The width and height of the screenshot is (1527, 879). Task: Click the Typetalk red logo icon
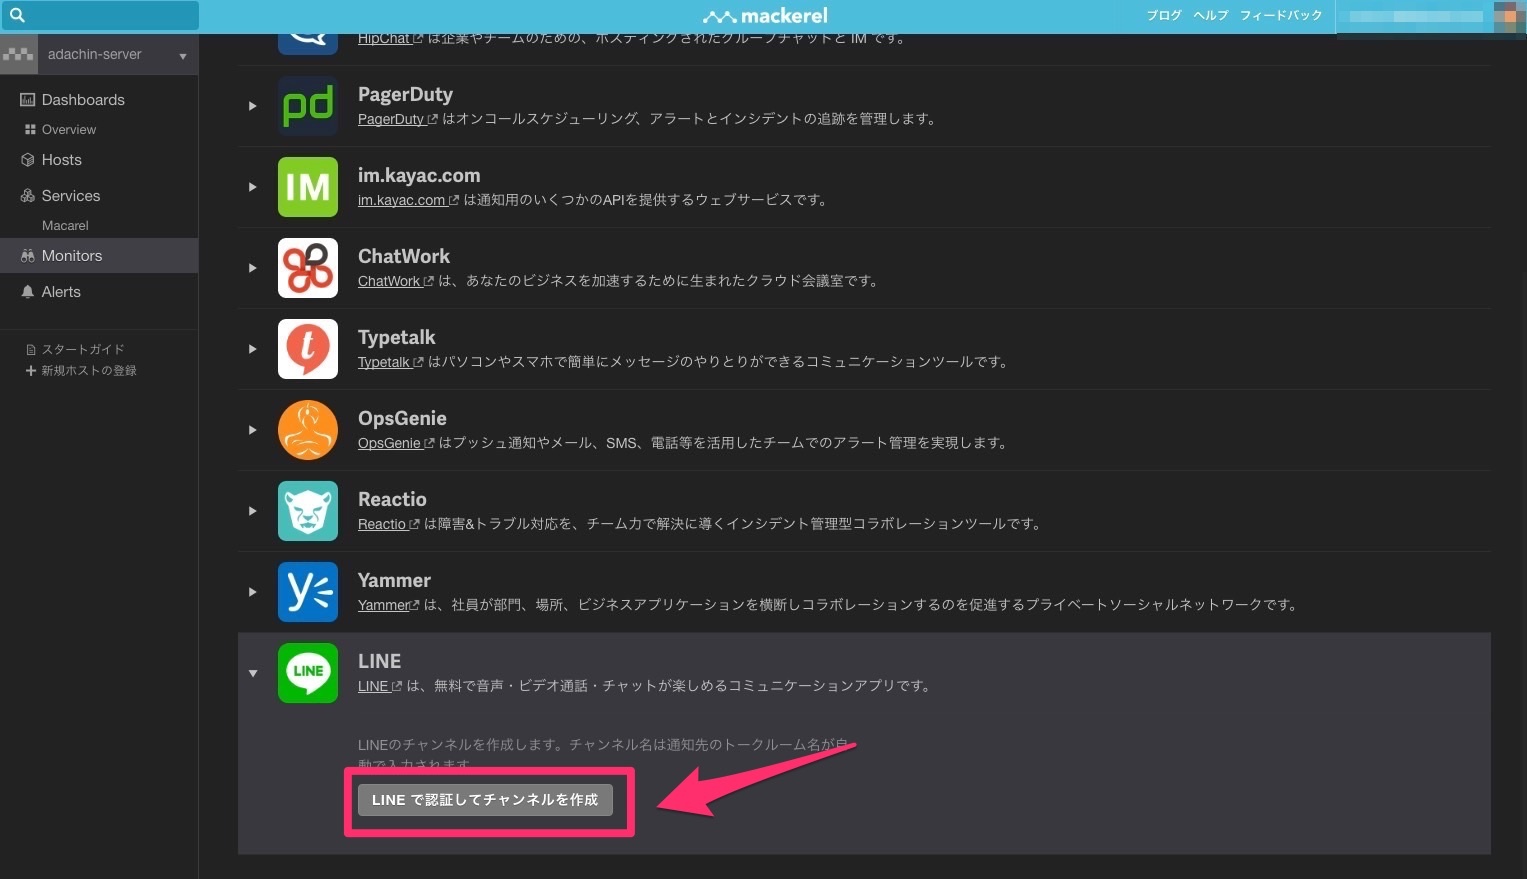pos(307,349)
